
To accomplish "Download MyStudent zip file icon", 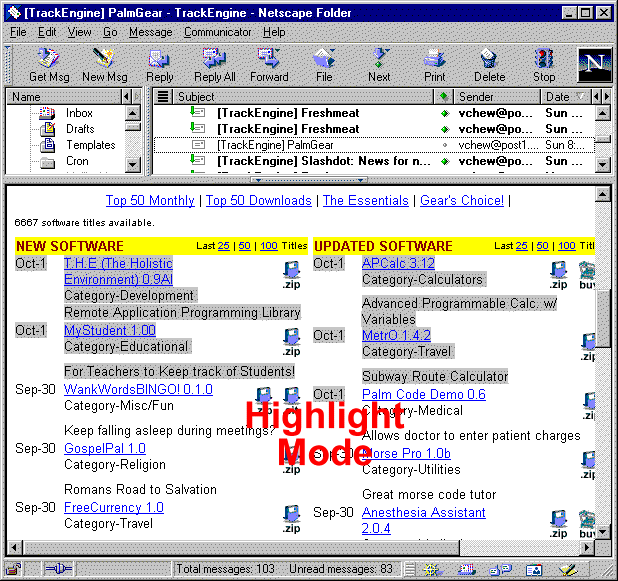I will pos(291,342).
